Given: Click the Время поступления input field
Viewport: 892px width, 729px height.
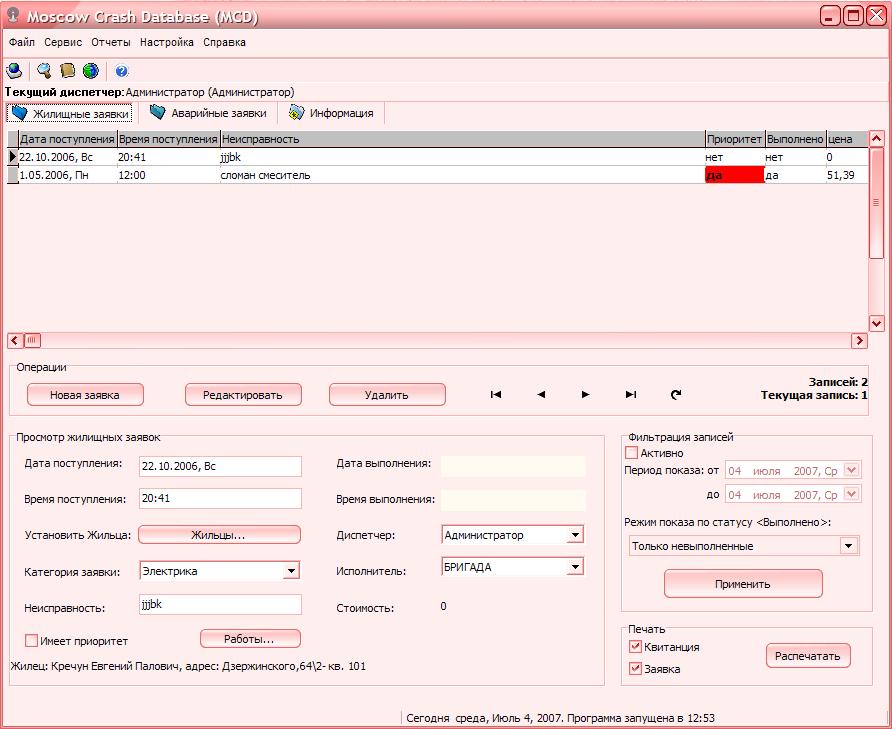Looking at the screenshot, I should [x=220, y=499].
